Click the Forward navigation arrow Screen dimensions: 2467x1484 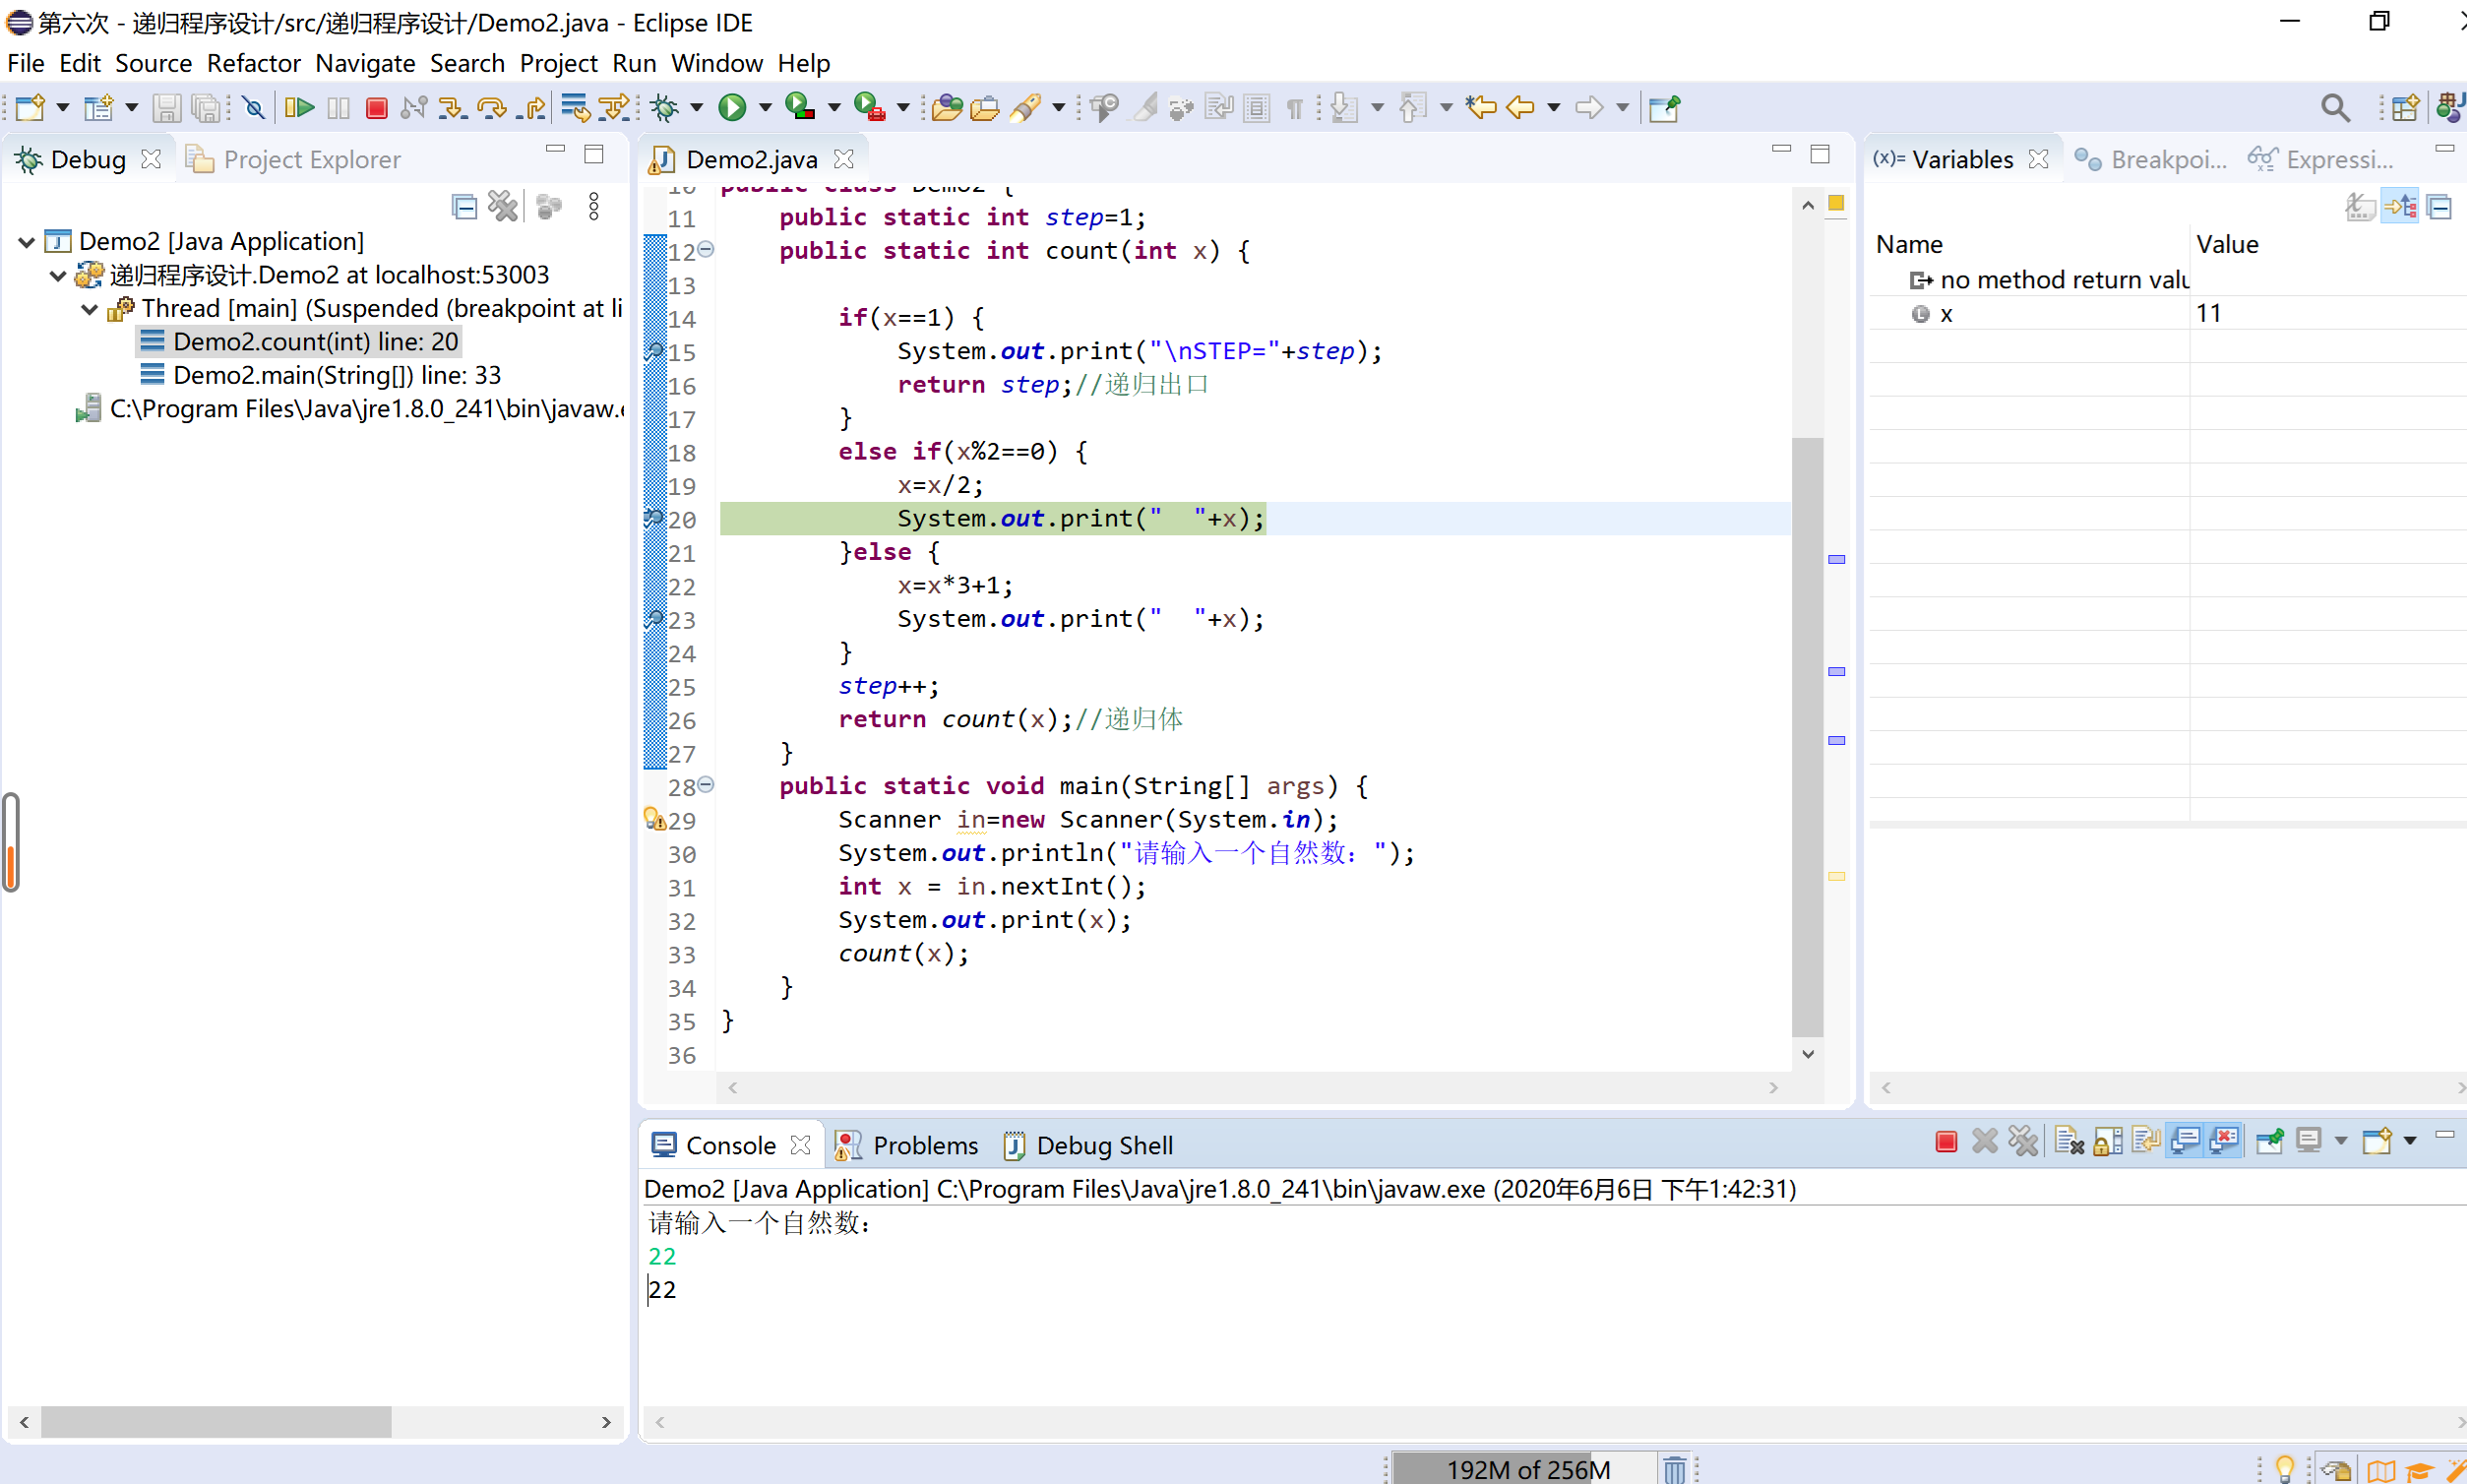click(1589, 107)
